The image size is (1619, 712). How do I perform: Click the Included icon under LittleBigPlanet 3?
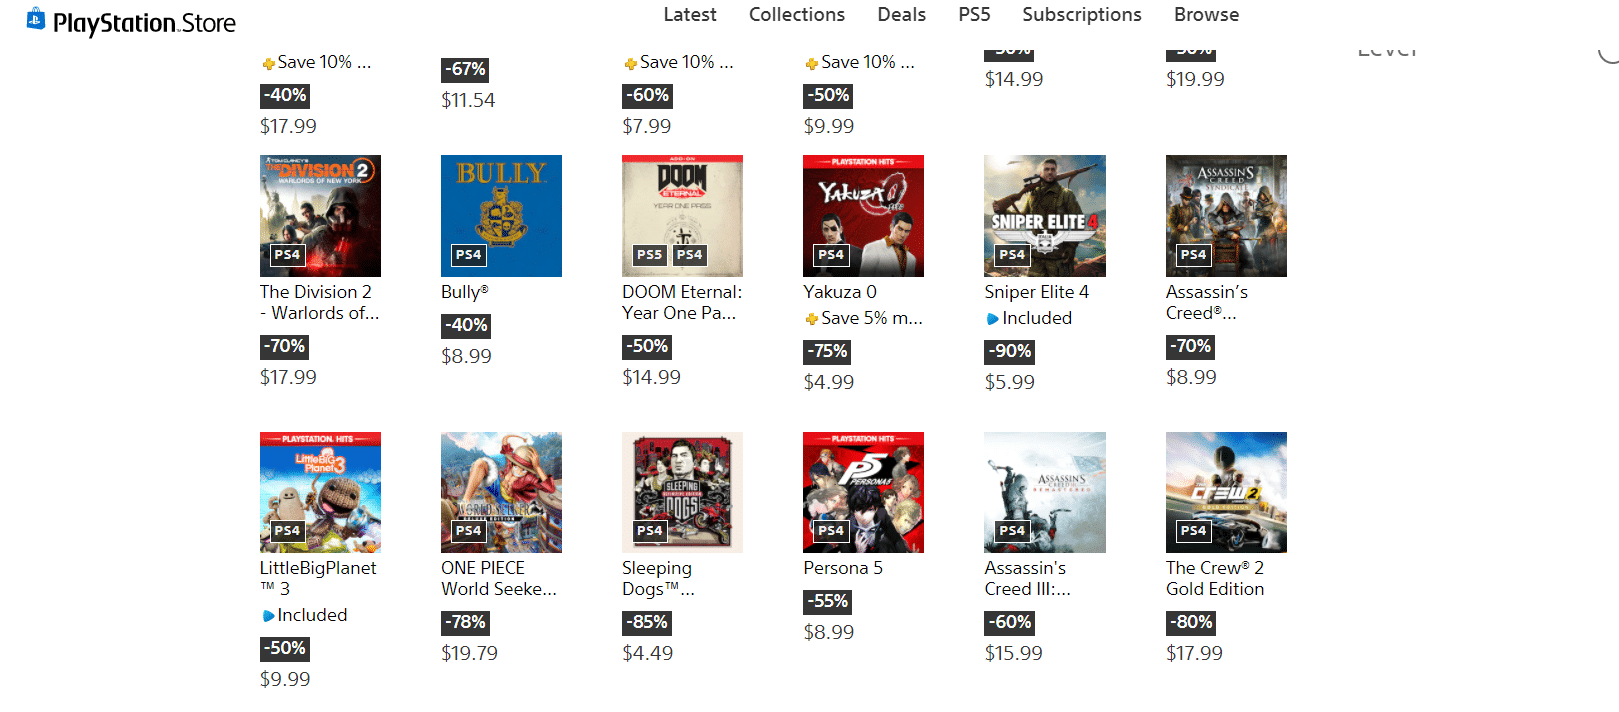coord(268,616)
